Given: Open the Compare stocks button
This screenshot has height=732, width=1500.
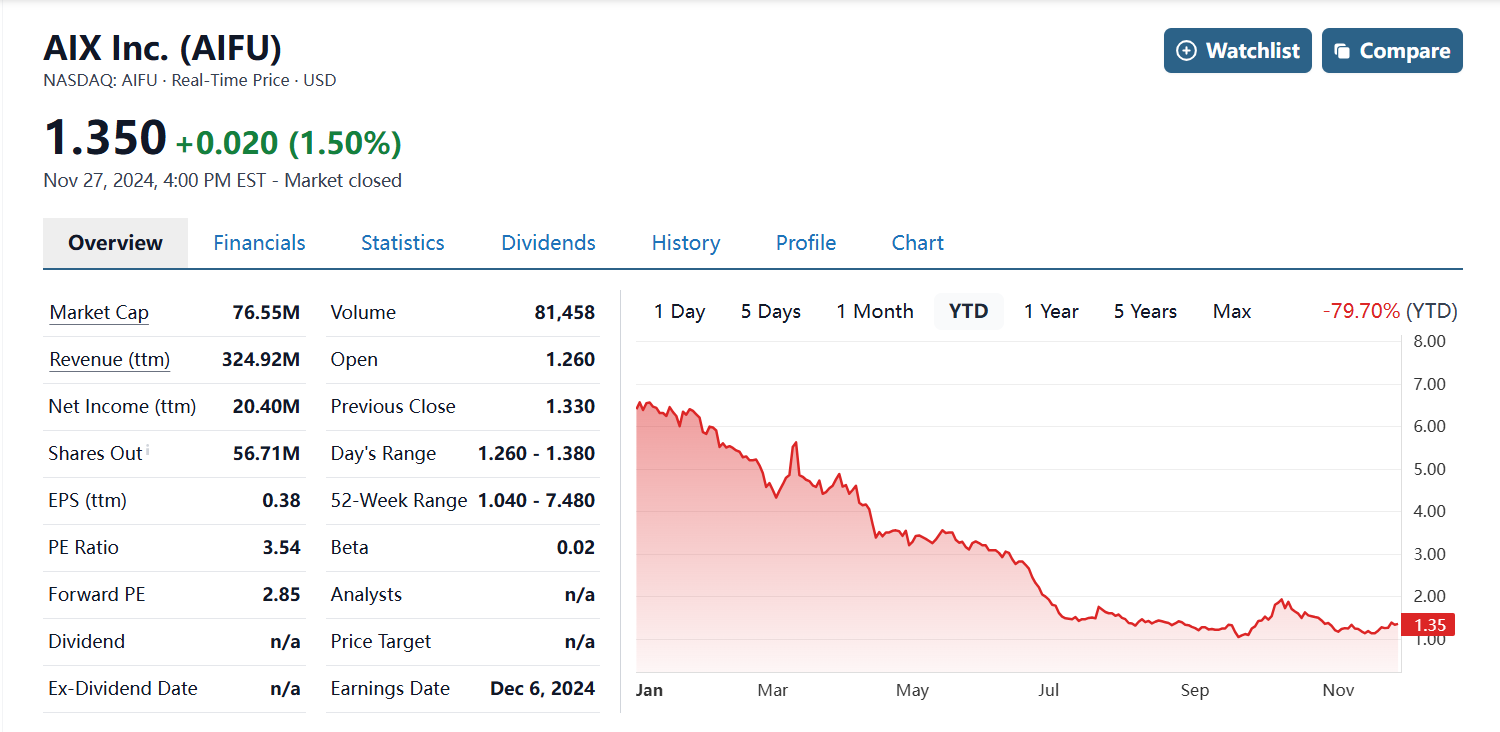Looking at the screenshot, I should (1392, 51).
